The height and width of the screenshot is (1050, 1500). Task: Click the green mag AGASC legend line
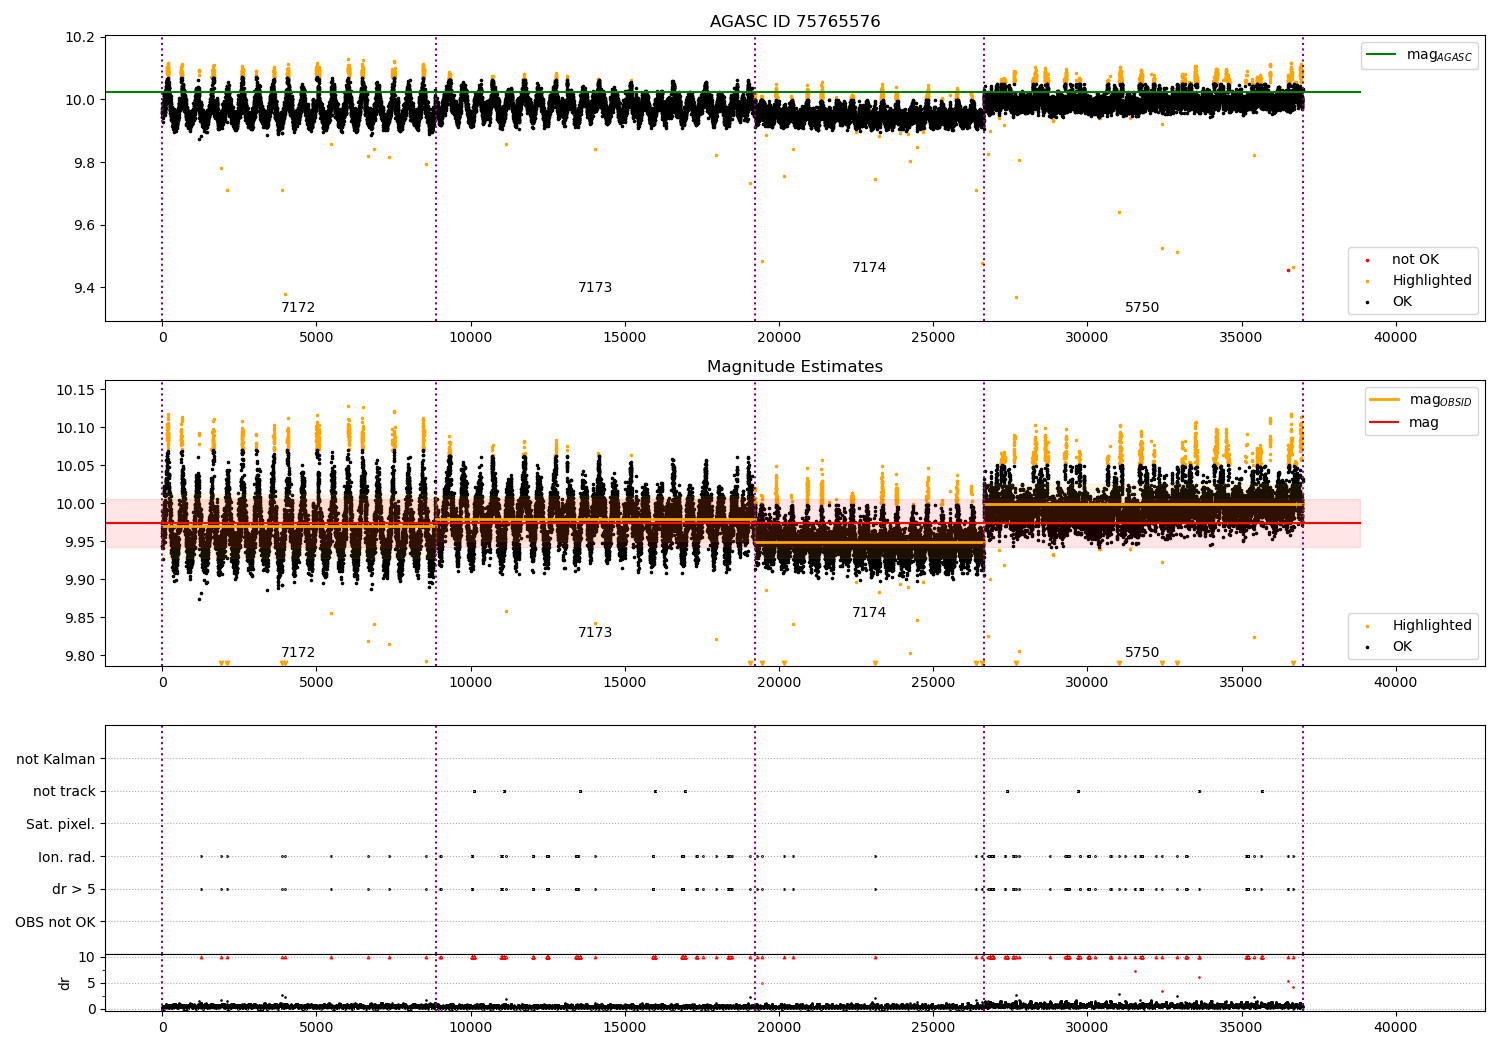coord(1382,55)
